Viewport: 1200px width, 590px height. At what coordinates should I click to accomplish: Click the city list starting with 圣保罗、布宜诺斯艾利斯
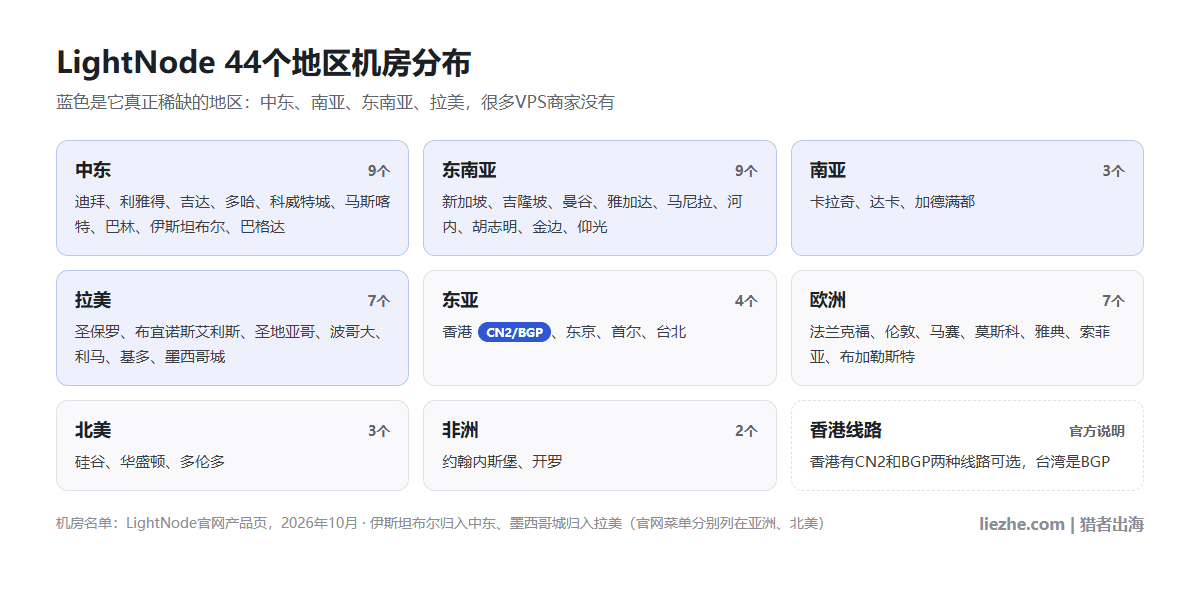click(x=228, y=344)
